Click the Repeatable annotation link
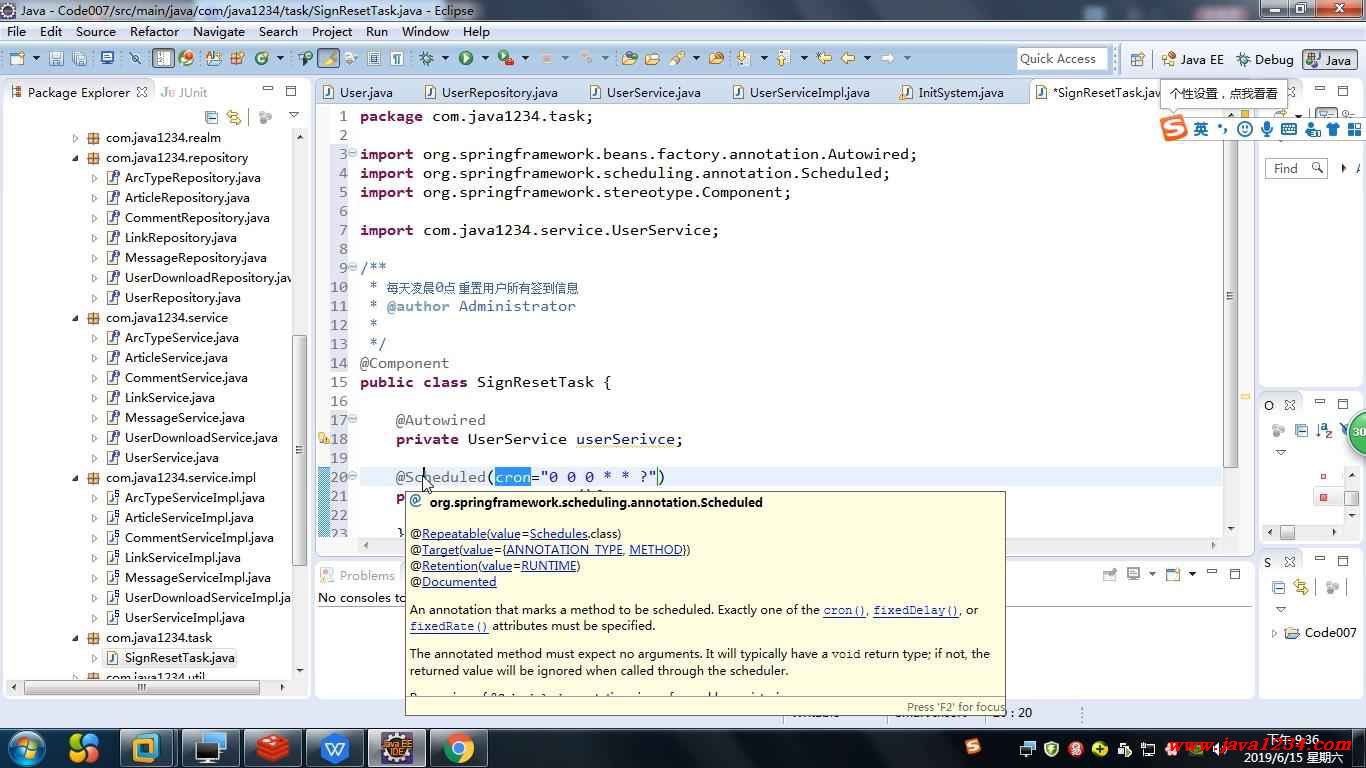 tap(454, 534)
